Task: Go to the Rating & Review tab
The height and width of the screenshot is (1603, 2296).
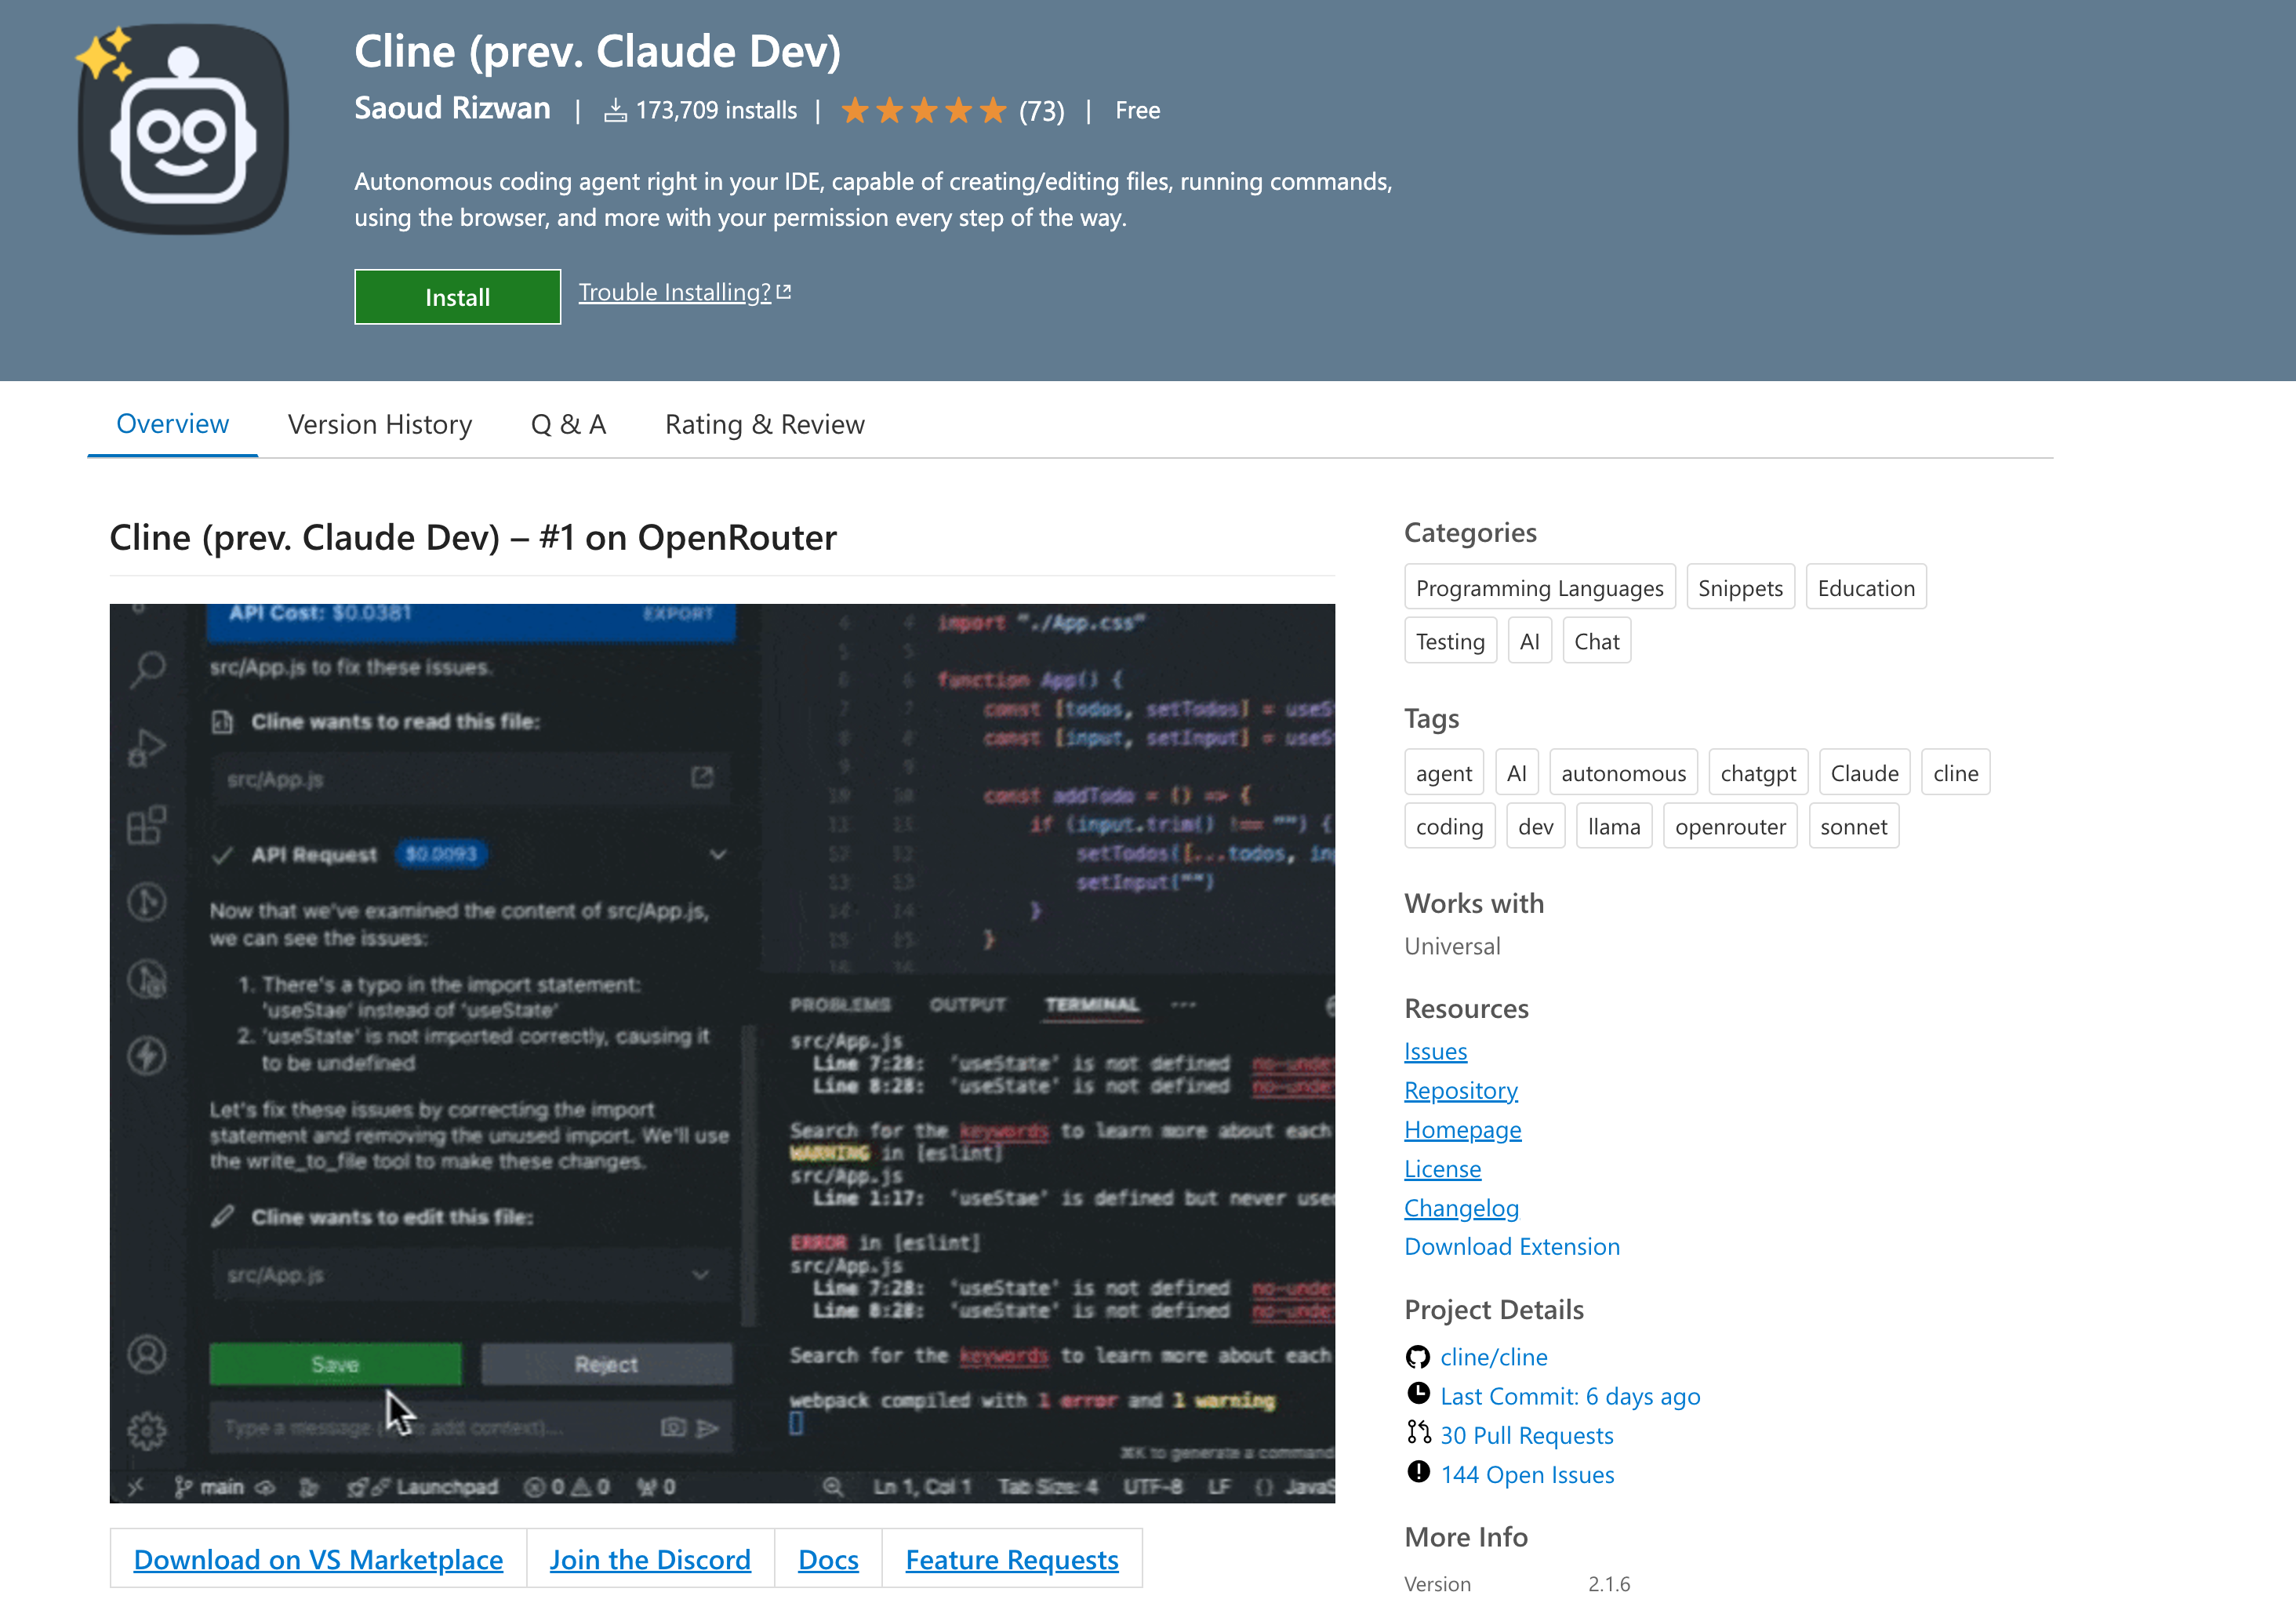Action: (764, 424)
